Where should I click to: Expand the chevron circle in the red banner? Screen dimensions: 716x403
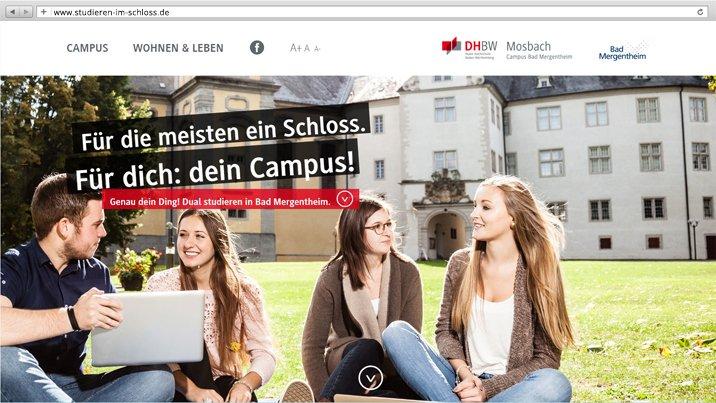click(x=344, y=199)
